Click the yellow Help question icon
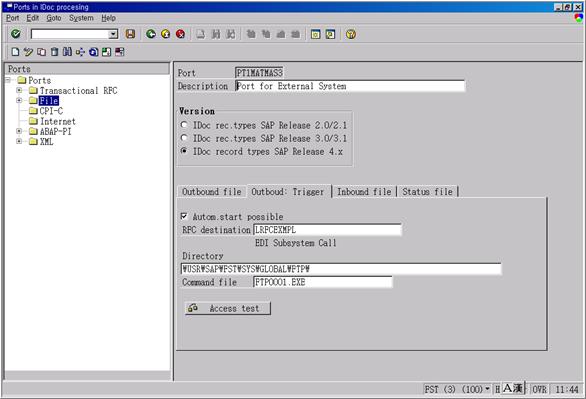Screen dimensions: 586x399 [351, 34]
